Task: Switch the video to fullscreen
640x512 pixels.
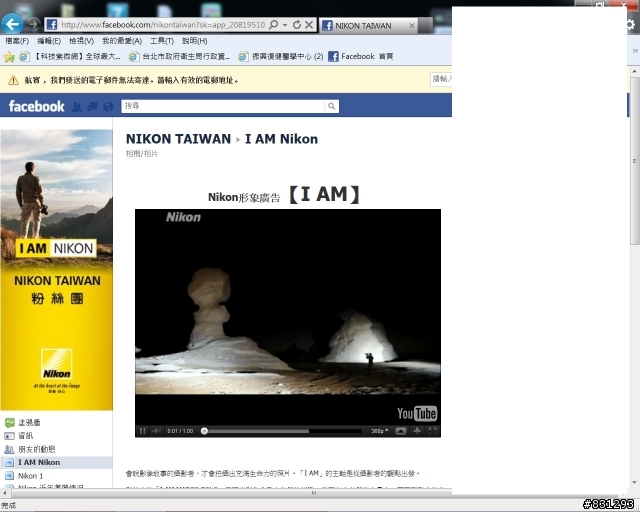Action: pos(433,431)
